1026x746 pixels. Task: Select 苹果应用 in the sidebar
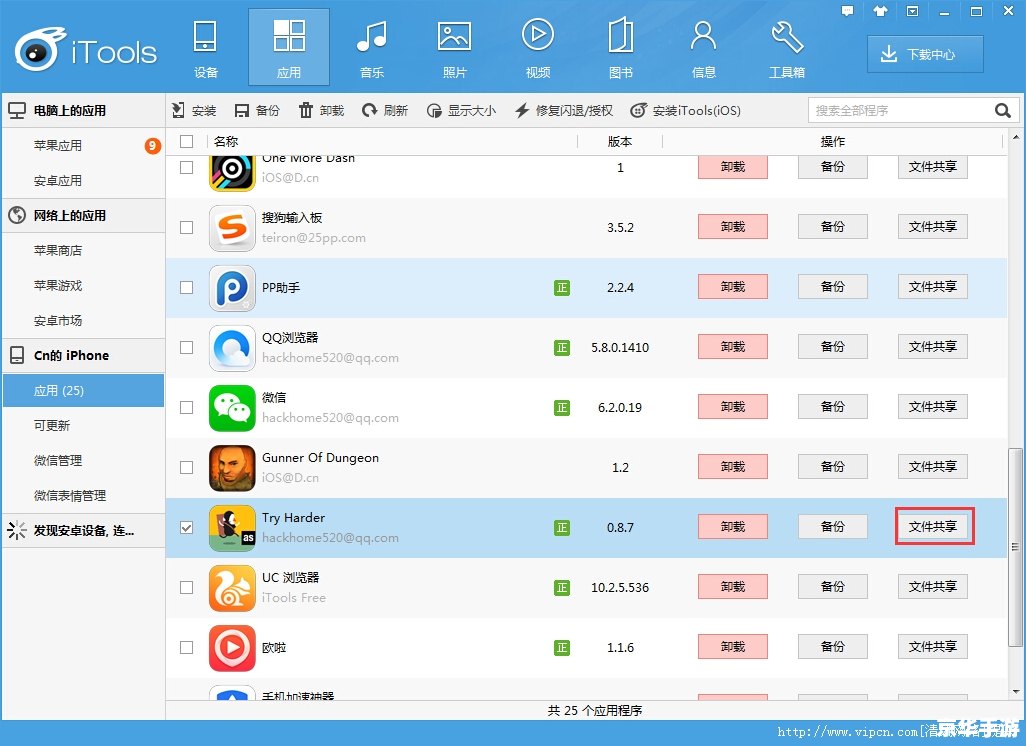pos(83,145)
